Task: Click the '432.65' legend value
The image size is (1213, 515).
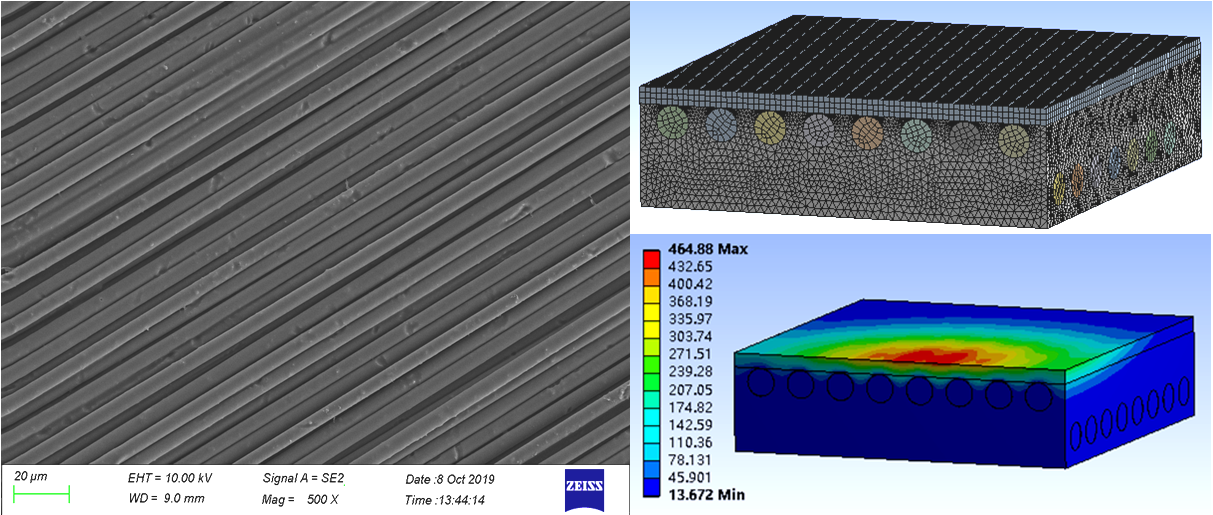Action: coord(690,266)
